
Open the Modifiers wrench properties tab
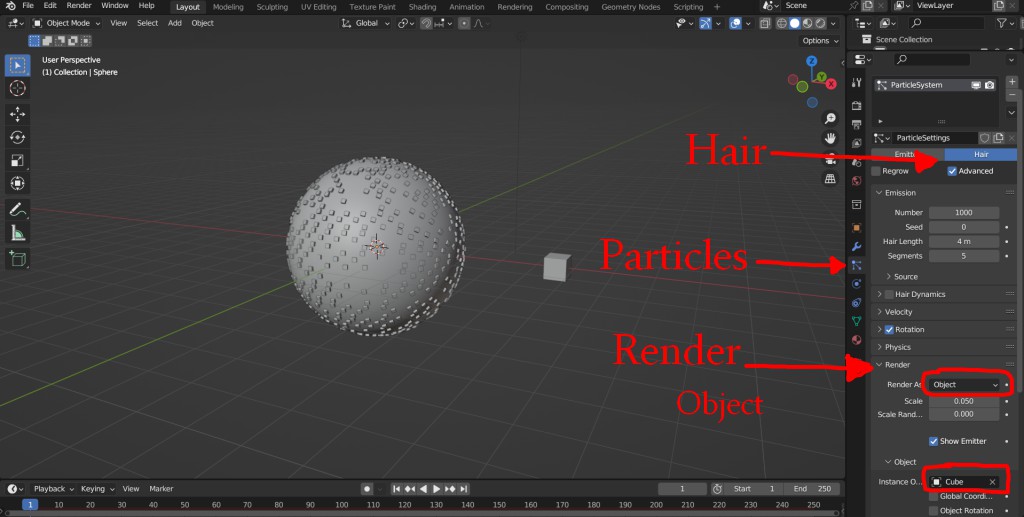click(856, 247)
